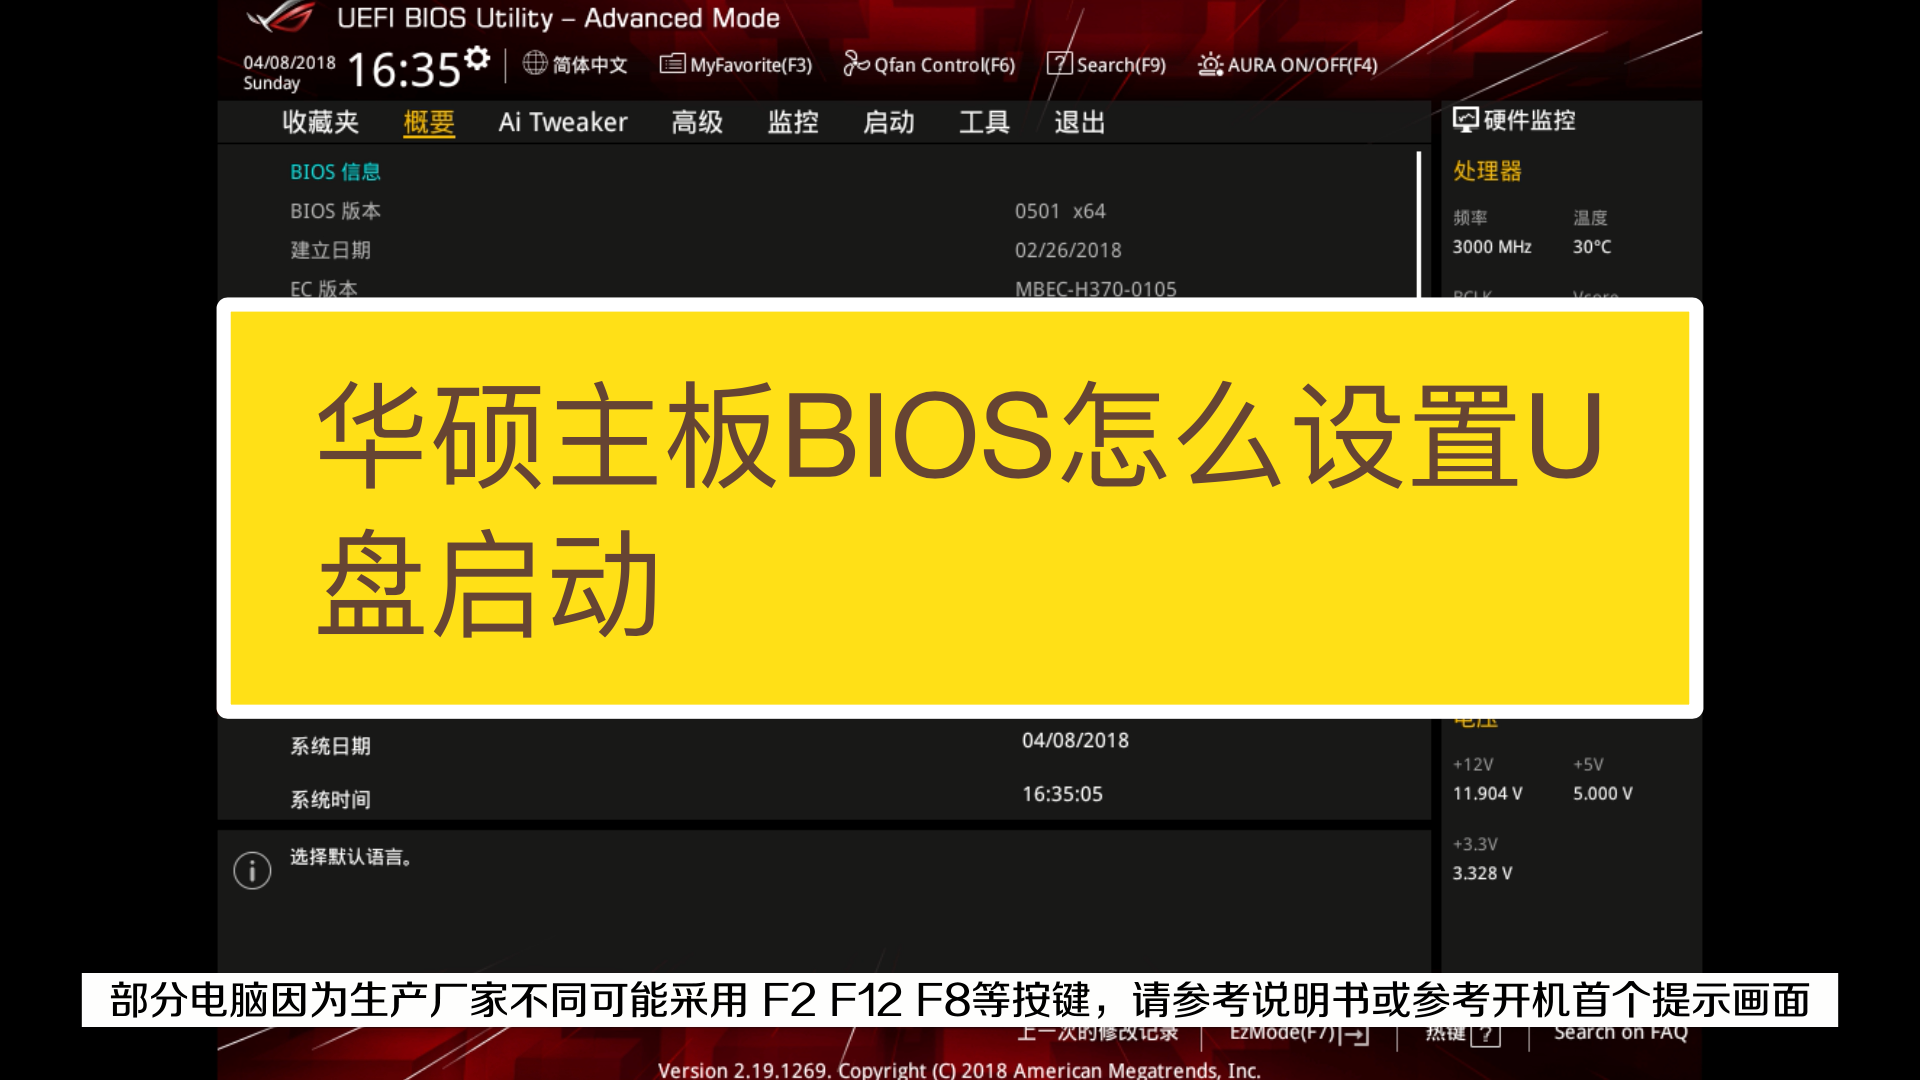Click build date 02/26/2018
The width and height of the screenshot is (1920, 1080).
click(x=1068, y=250)
